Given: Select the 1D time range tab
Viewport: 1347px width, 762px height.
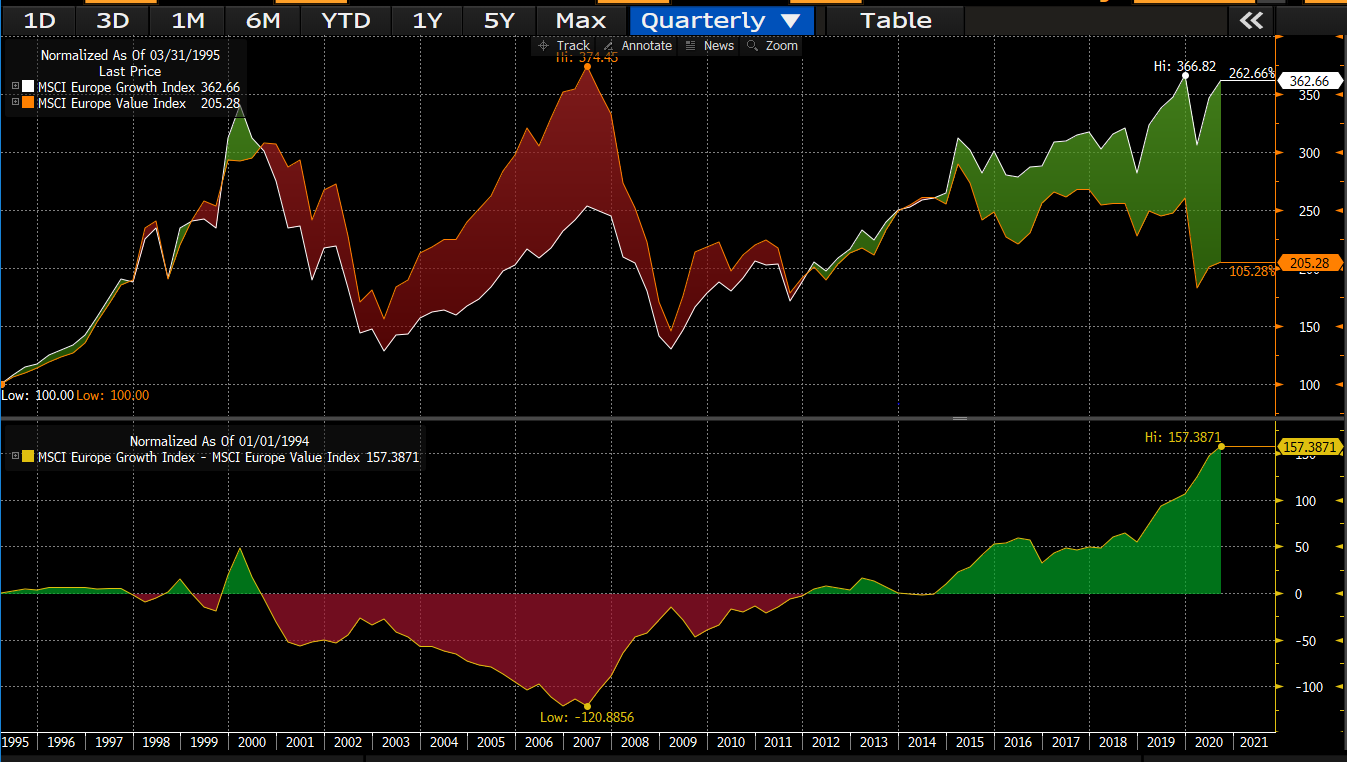Looking at the screenshot, I should 39,20.
